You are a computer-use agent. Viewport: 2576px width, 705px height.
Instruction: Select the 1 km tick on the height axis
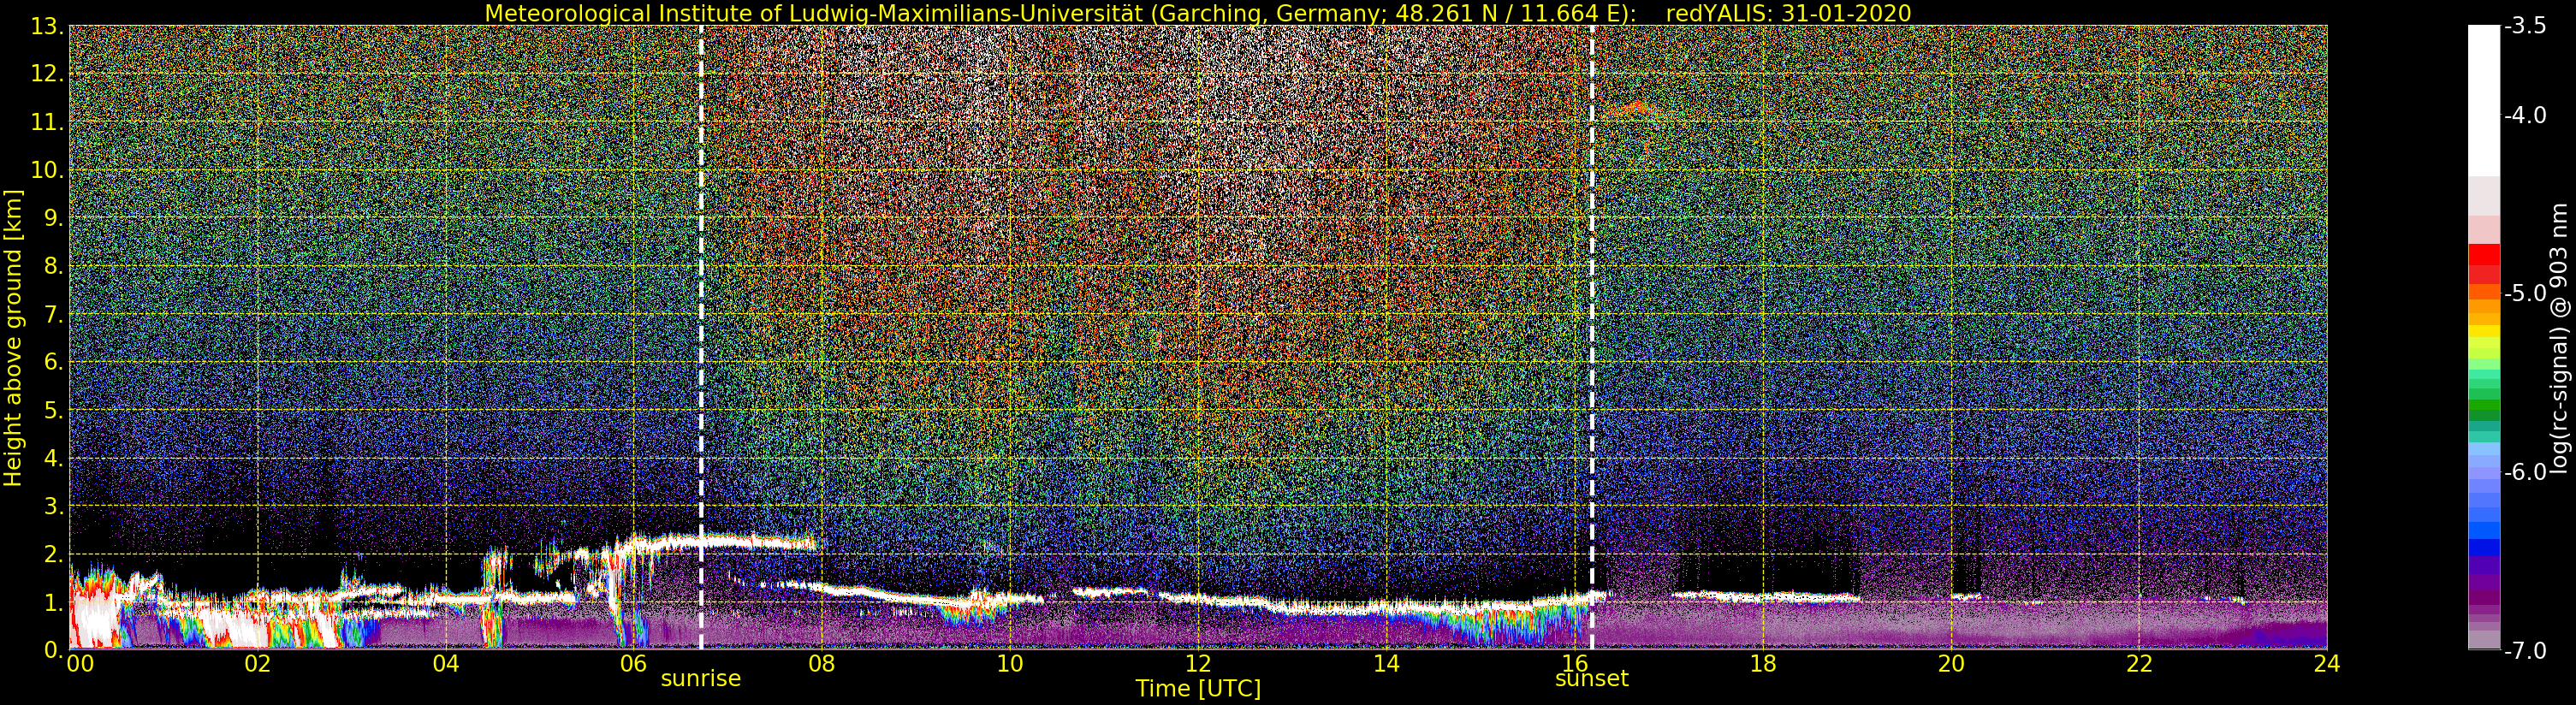[x=54, y=603]
